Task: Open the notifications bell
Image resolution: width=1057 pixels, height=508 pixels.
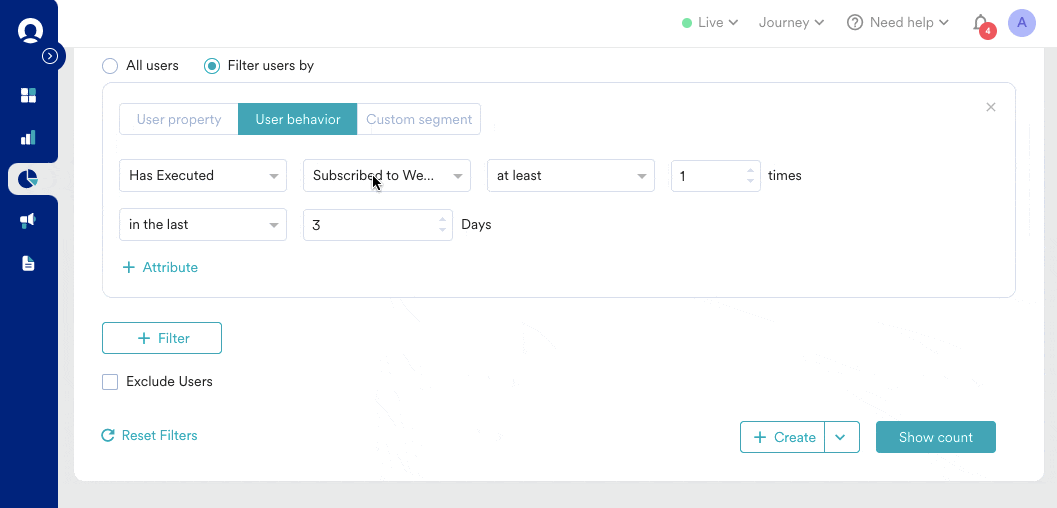Action: coord(980,23)
